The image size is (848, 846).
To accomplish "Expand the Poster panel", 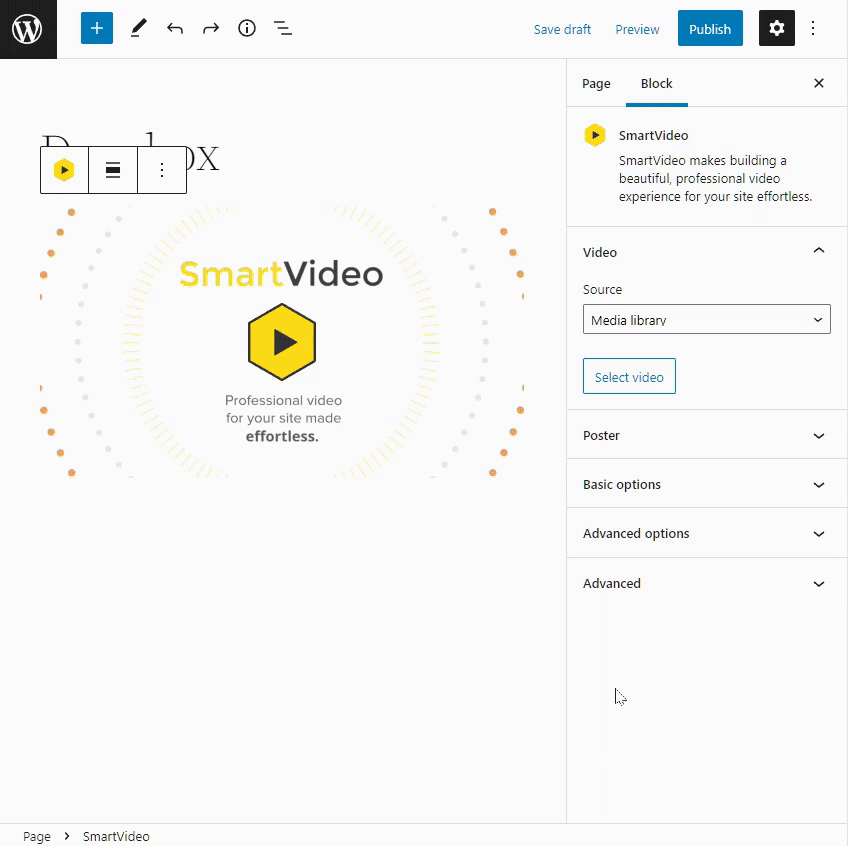I will 706,435.
